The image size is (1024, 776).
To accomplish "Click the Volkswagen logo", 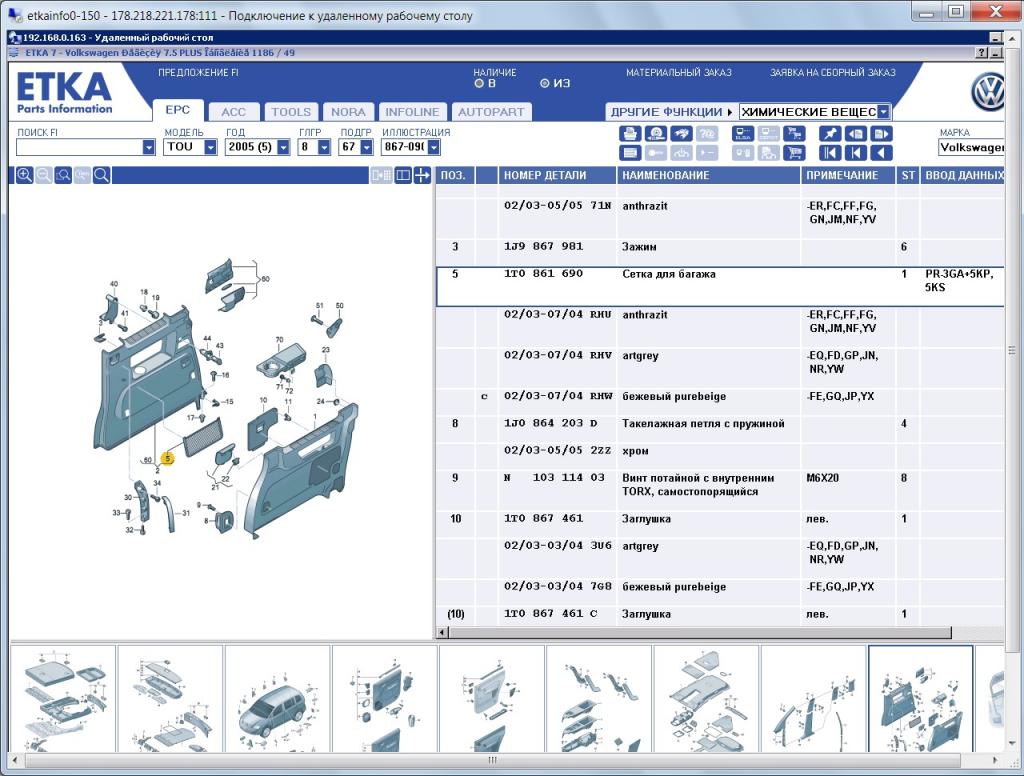I will coord(987,92).
